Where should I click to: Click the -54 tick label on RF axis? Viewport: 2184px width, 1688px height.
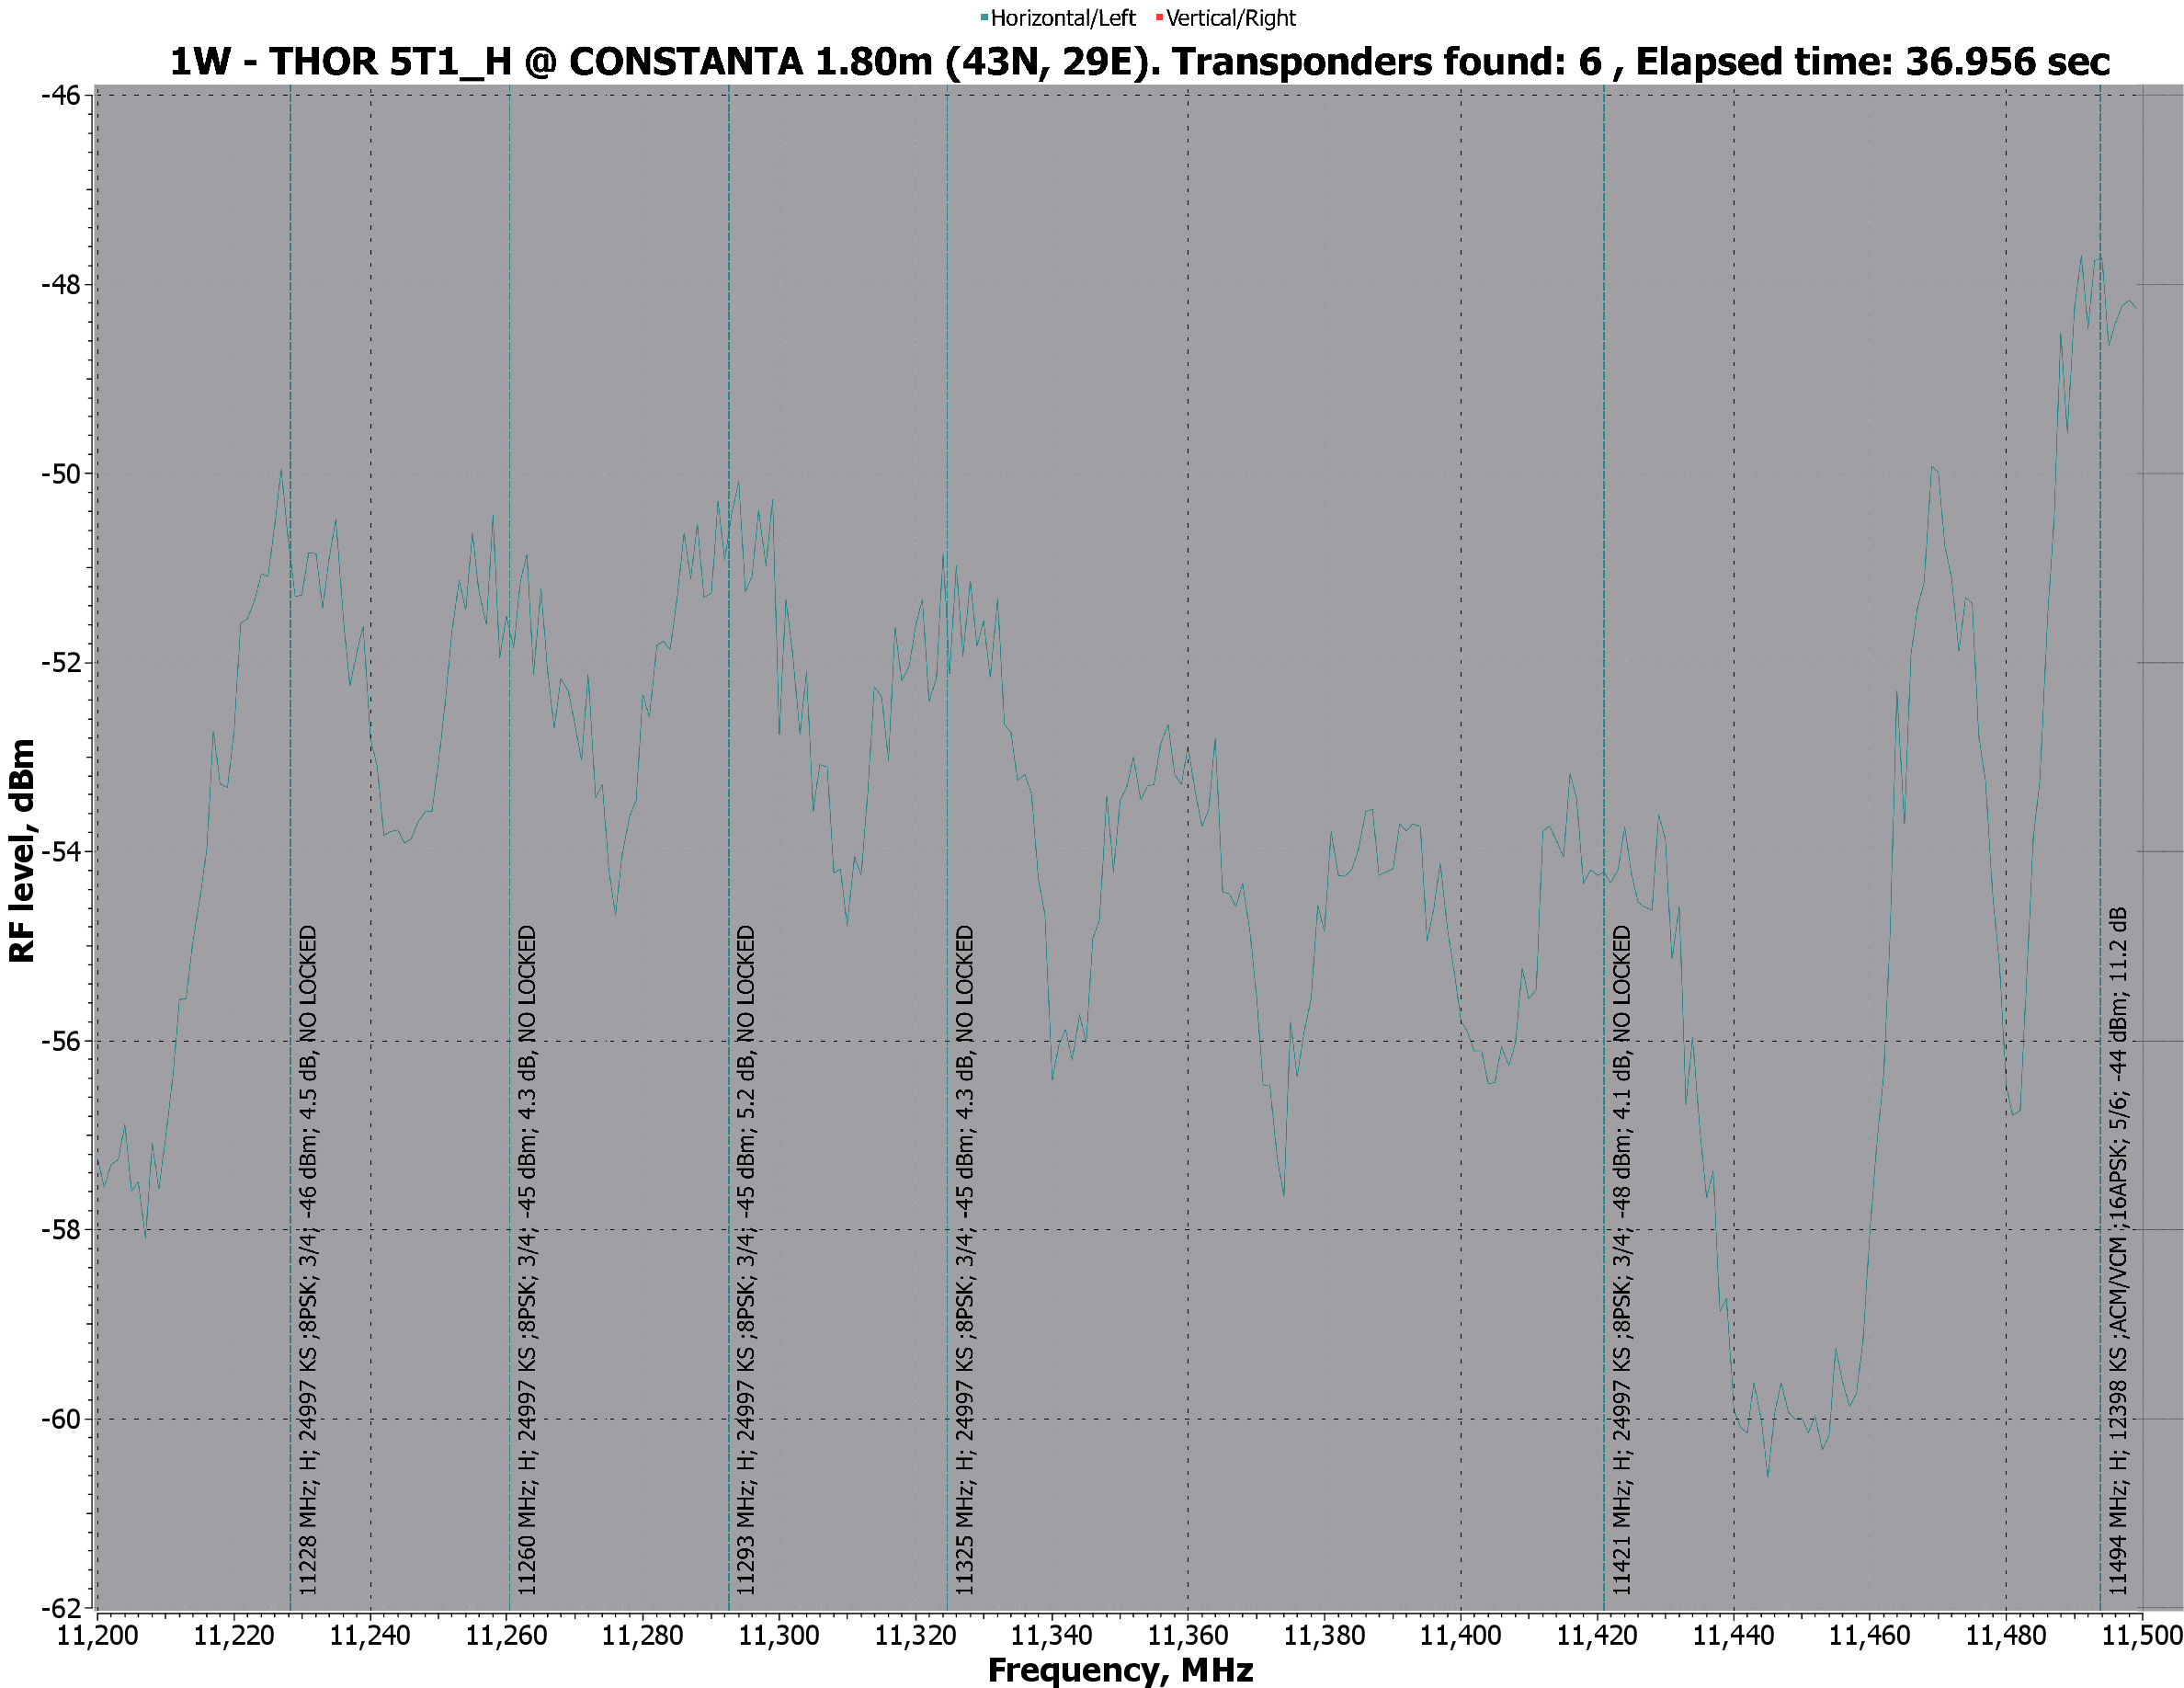click(x=60, y=852)
